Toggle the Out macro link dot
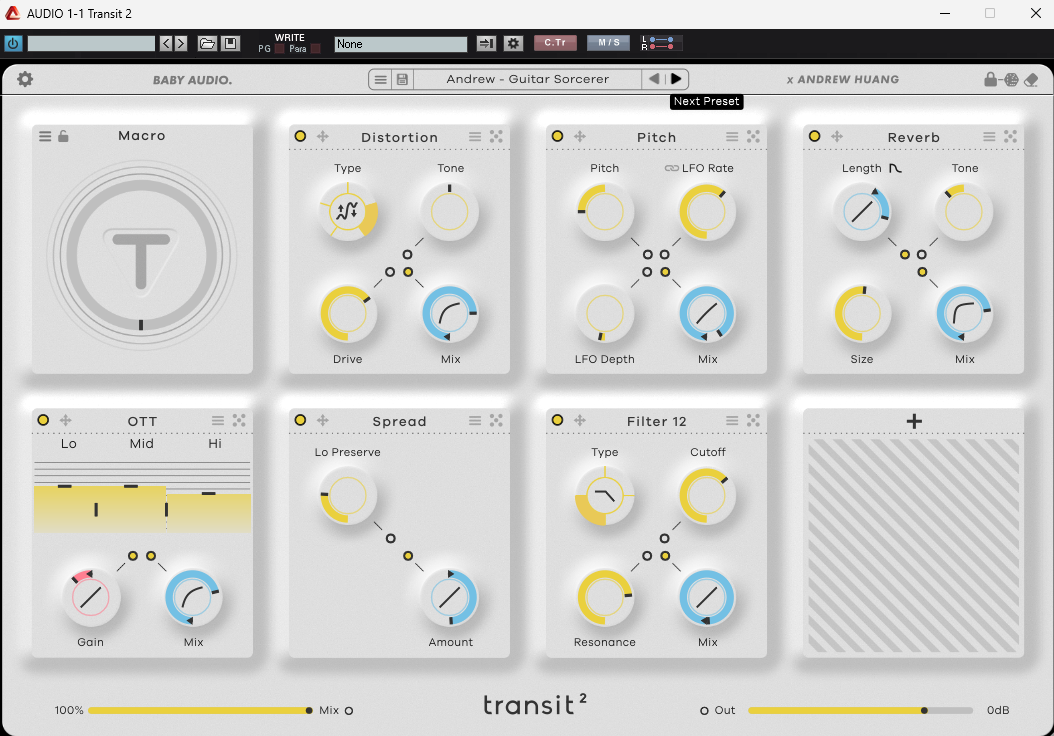This screenshot has height=736, width=1054. tap(704, 710)
